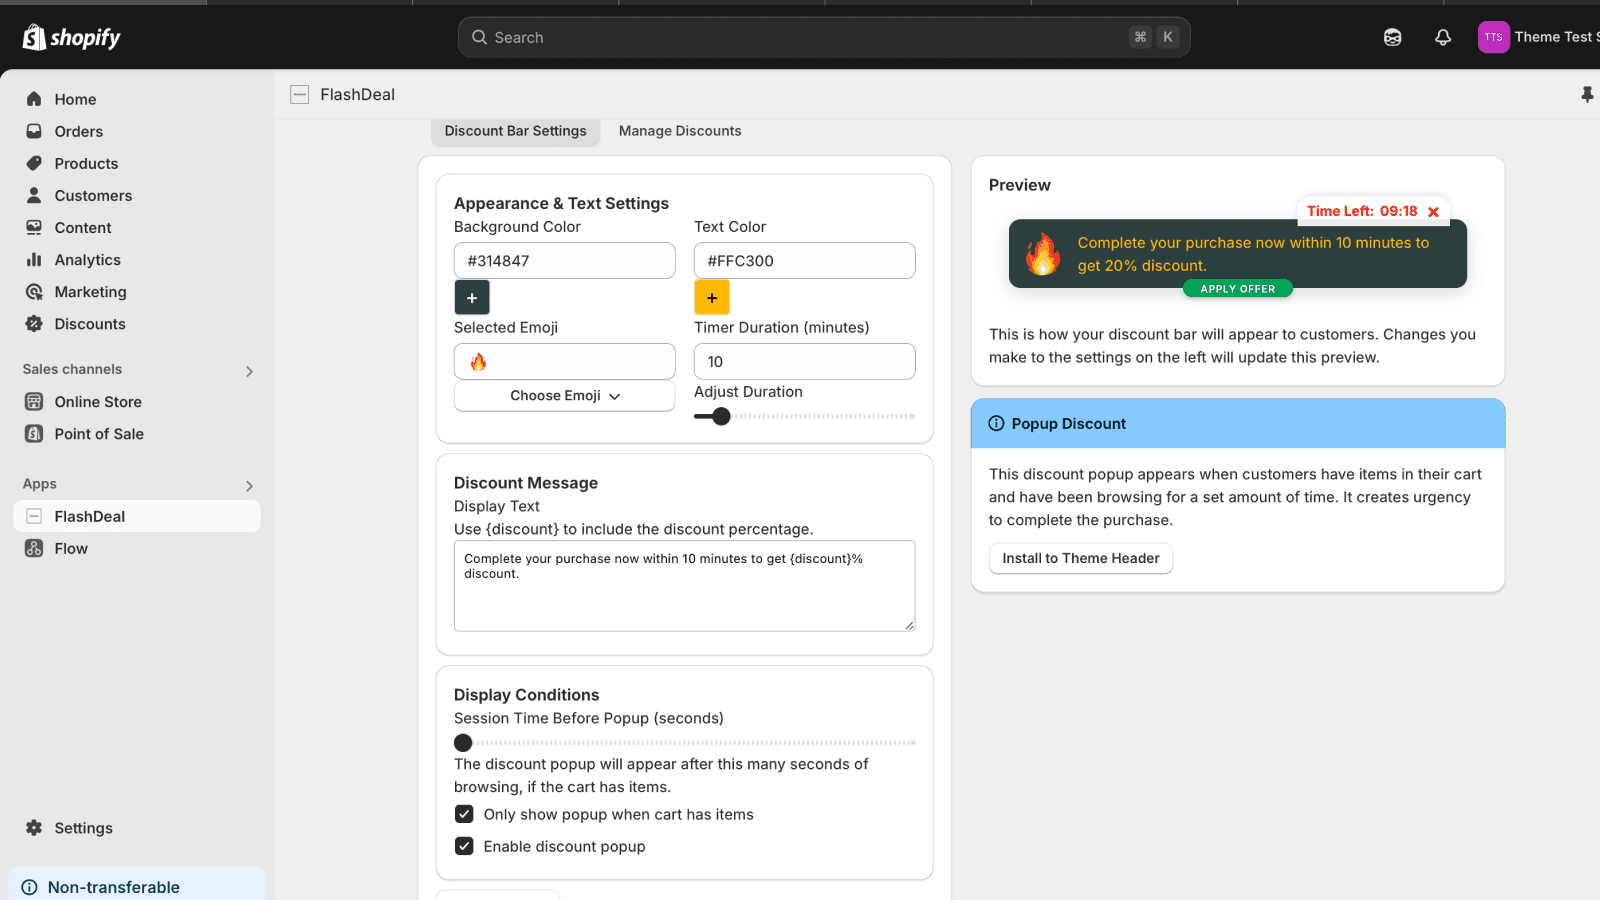
Task: Toggle Enable discount popup checkbox
Action: (464, 846)
